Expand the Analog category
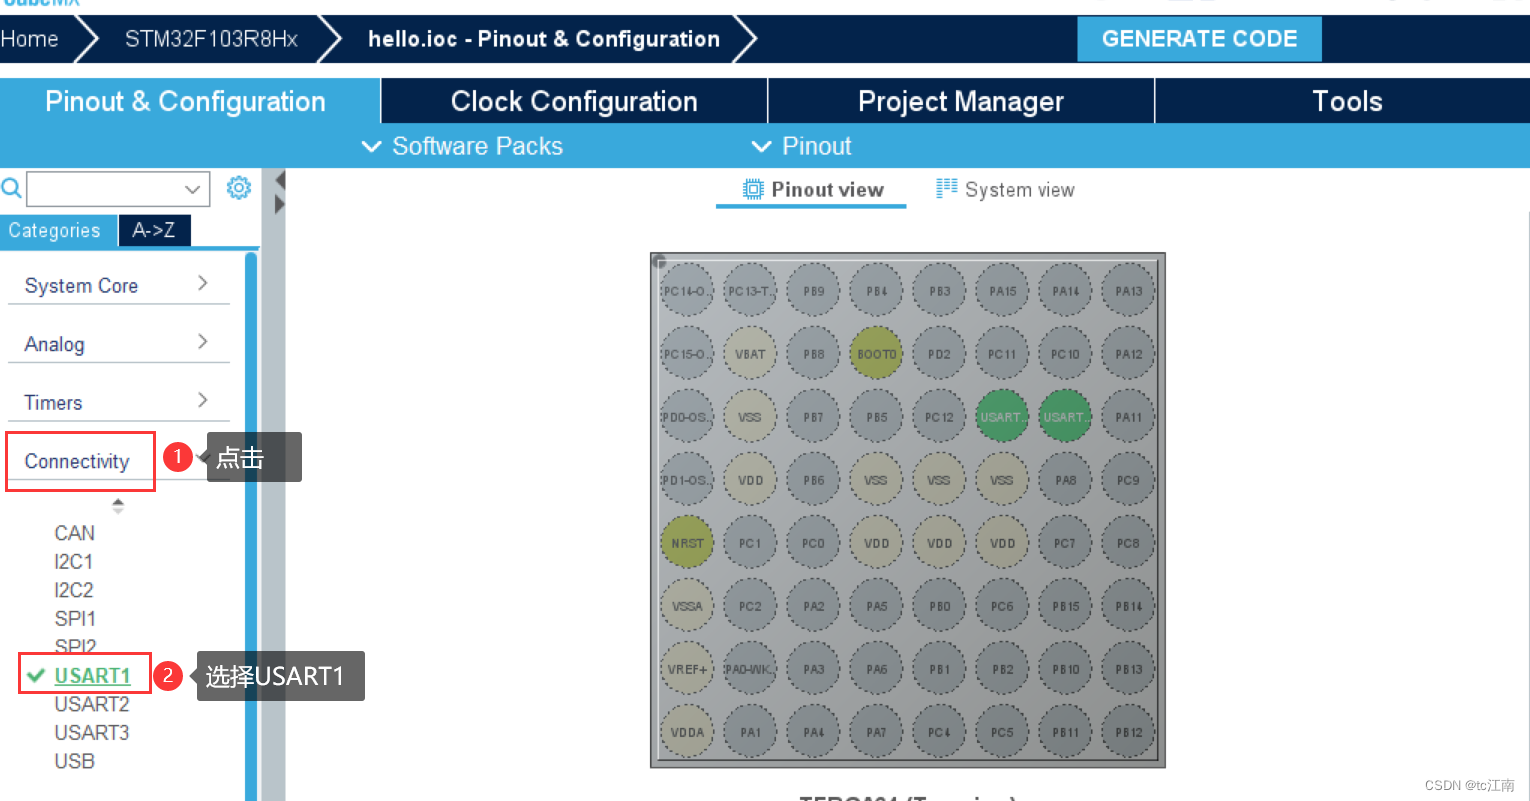Viewport: 1530px width, 801px height. (x=118, y=344)
